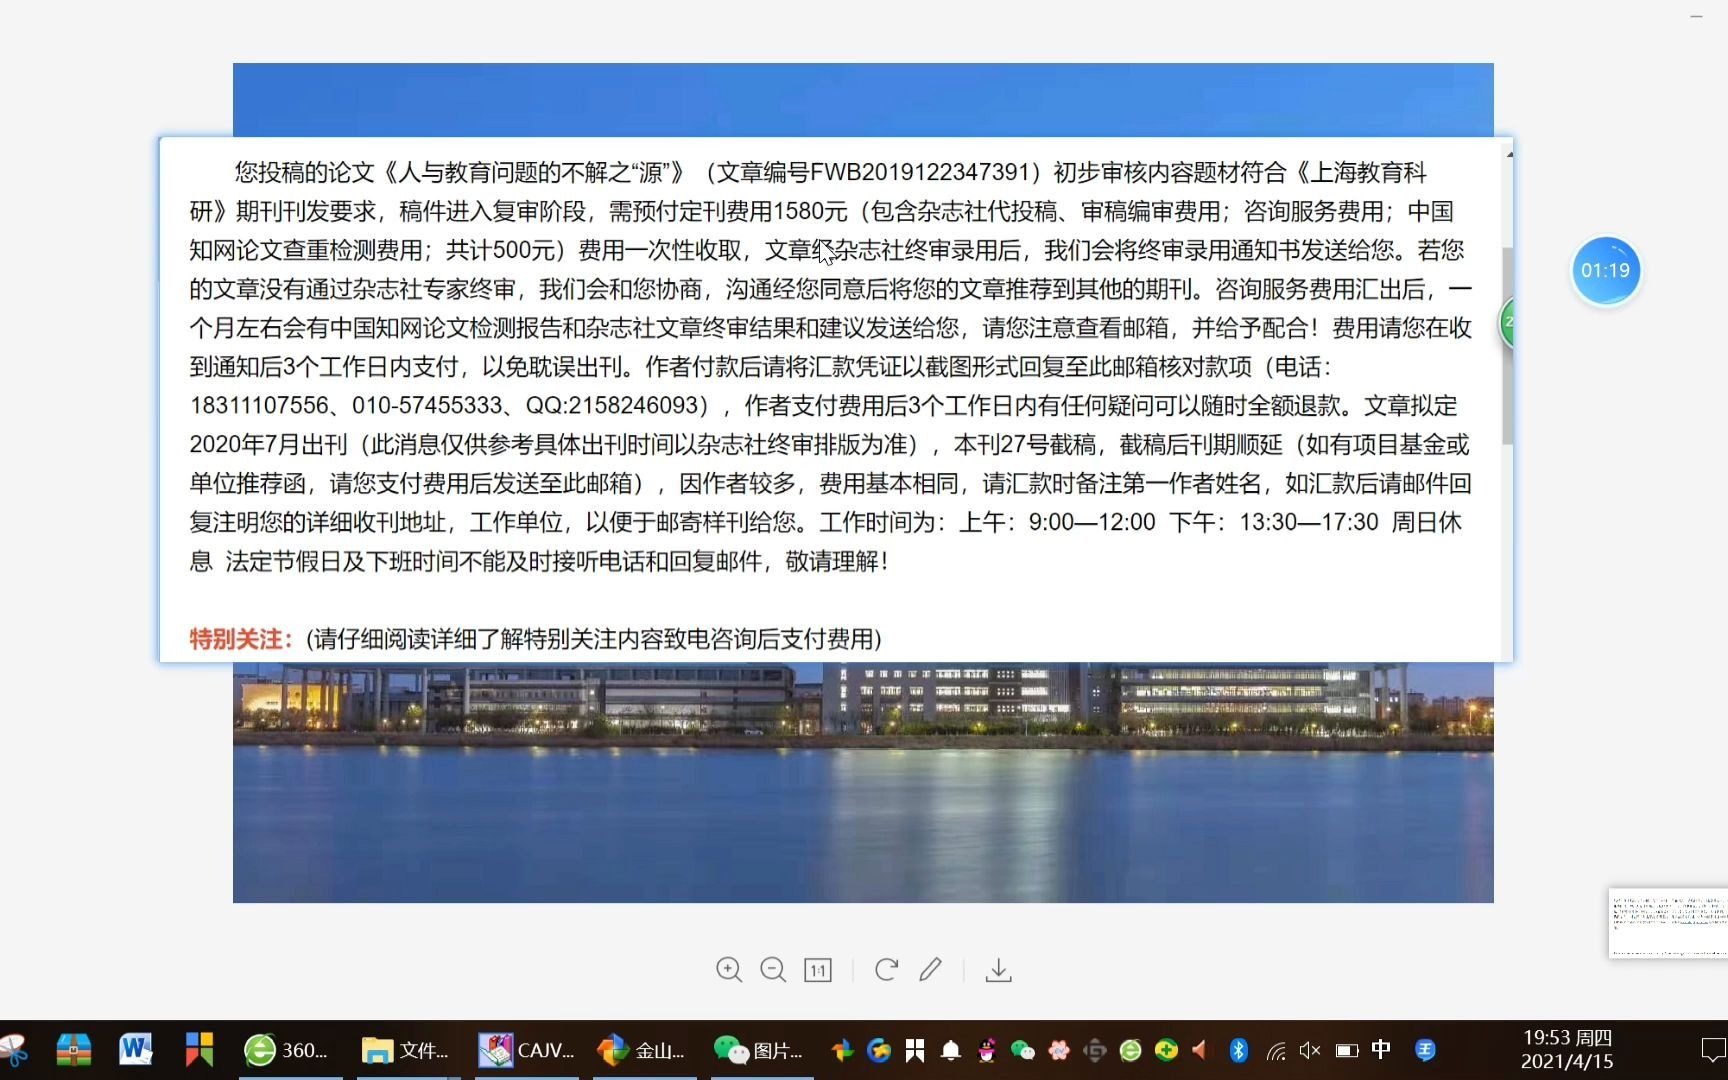Open WeChat from the system tray
Screen dimensions: 1728x1080
(1021, 1050)
